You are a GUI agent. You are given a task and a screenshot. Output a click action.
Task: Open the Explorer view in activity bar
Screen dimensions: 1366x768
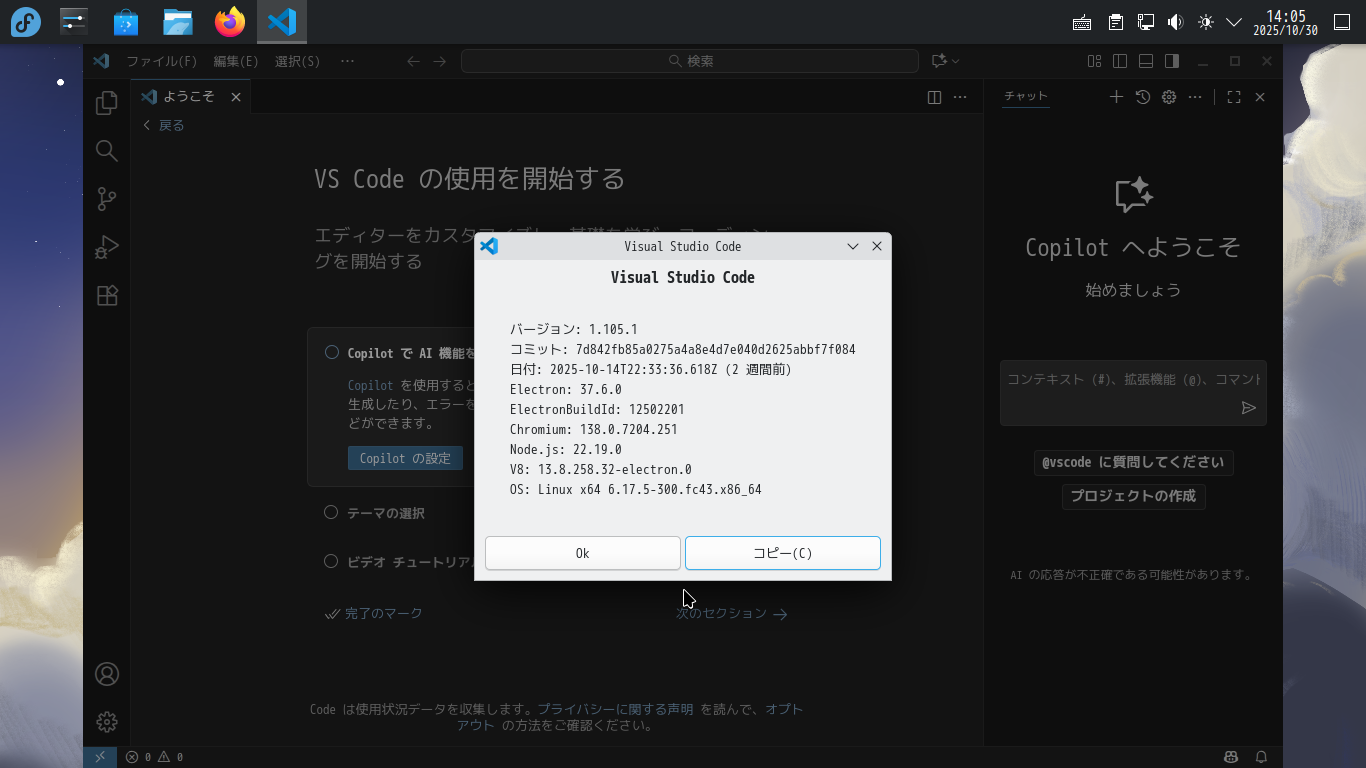[x=107, y=103]
